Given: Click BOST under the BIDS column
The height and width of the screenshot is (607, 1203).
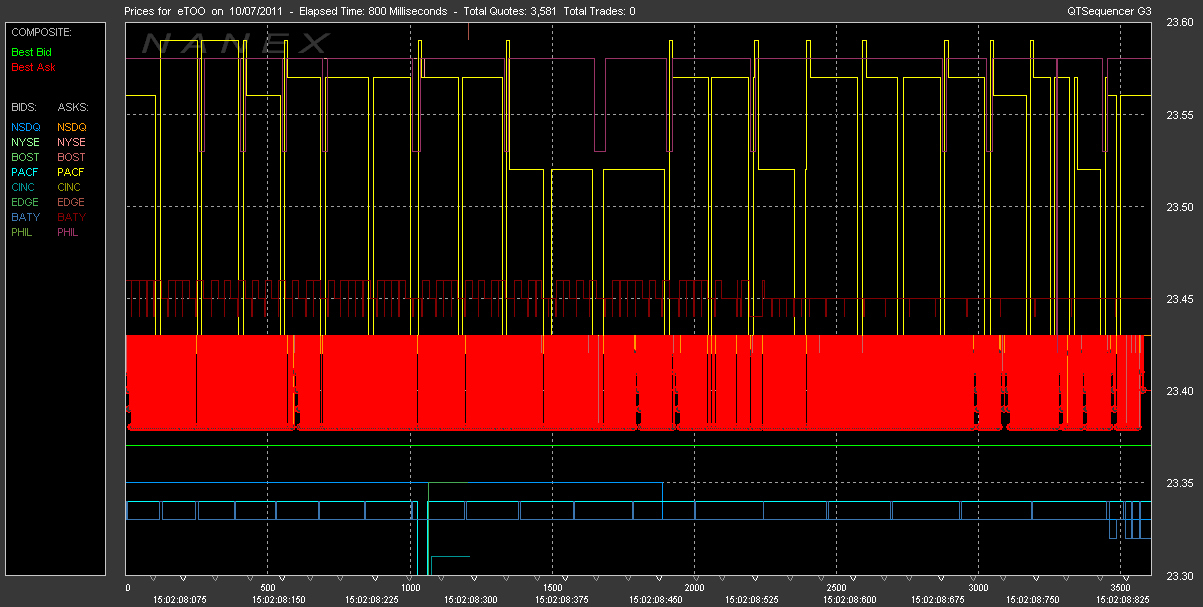Looking at the screenshot, I should coord(25,157).
